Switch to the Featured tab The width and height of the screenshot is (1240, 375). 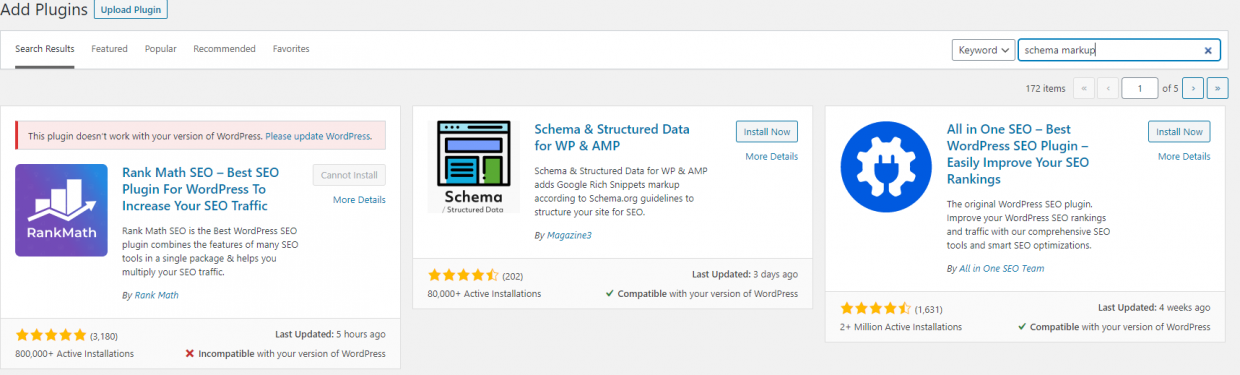[109, 49]
